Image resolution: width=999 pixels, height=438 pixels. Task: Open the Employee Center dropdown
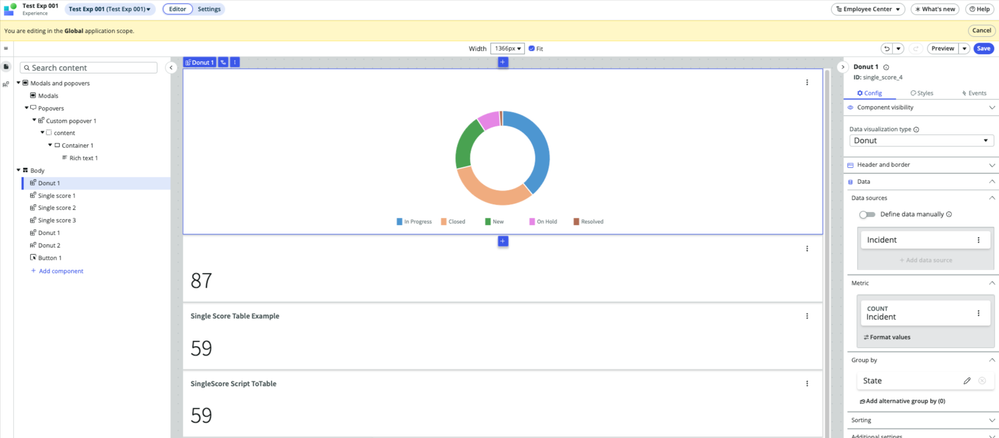coord(868,10)
